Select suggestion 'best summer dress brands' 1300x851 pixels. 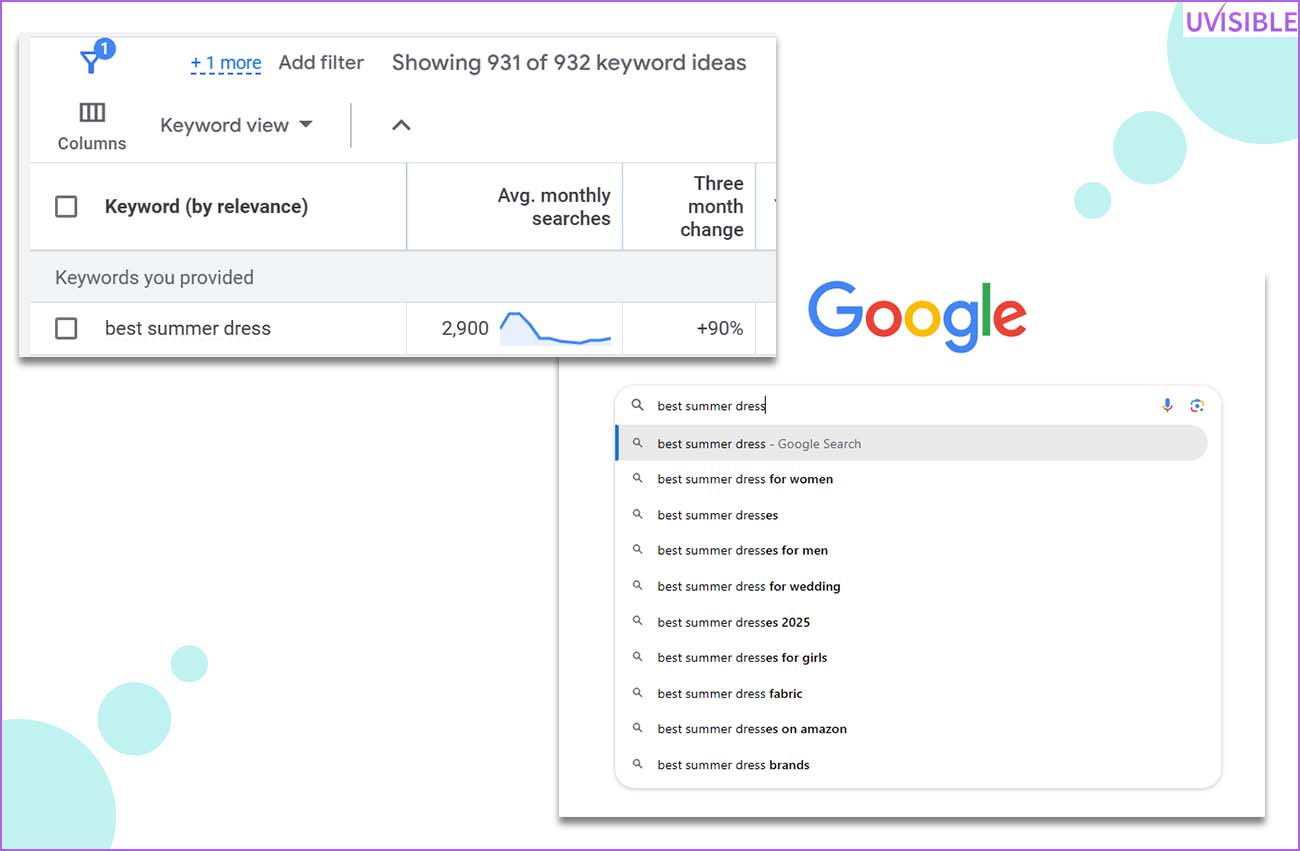coord(911,765)
